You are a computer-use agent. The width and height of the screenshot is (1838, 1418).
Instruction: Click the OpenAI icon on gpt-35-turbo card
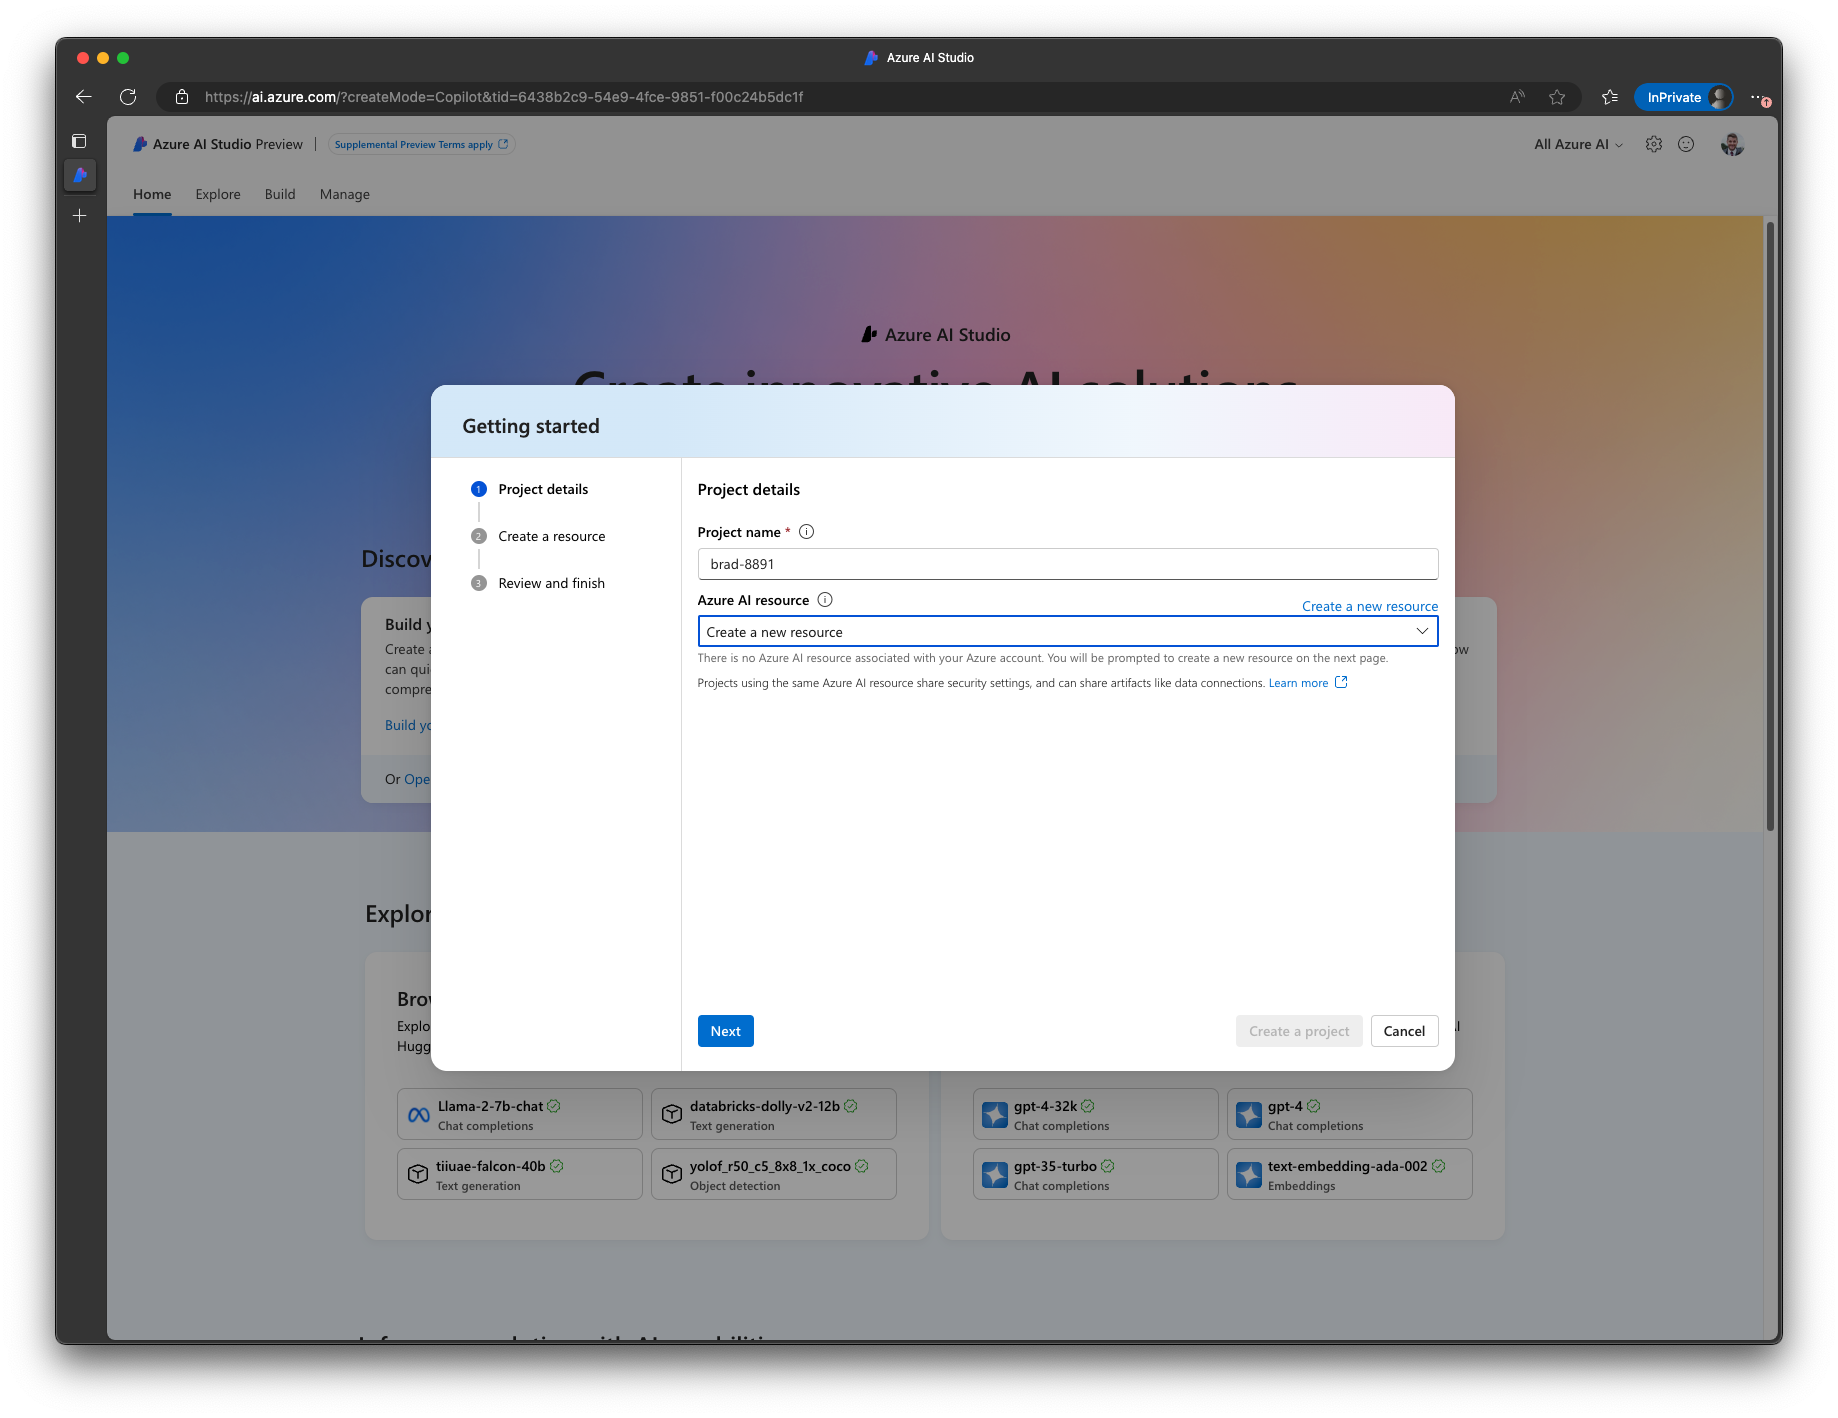tap(995, 1175)
